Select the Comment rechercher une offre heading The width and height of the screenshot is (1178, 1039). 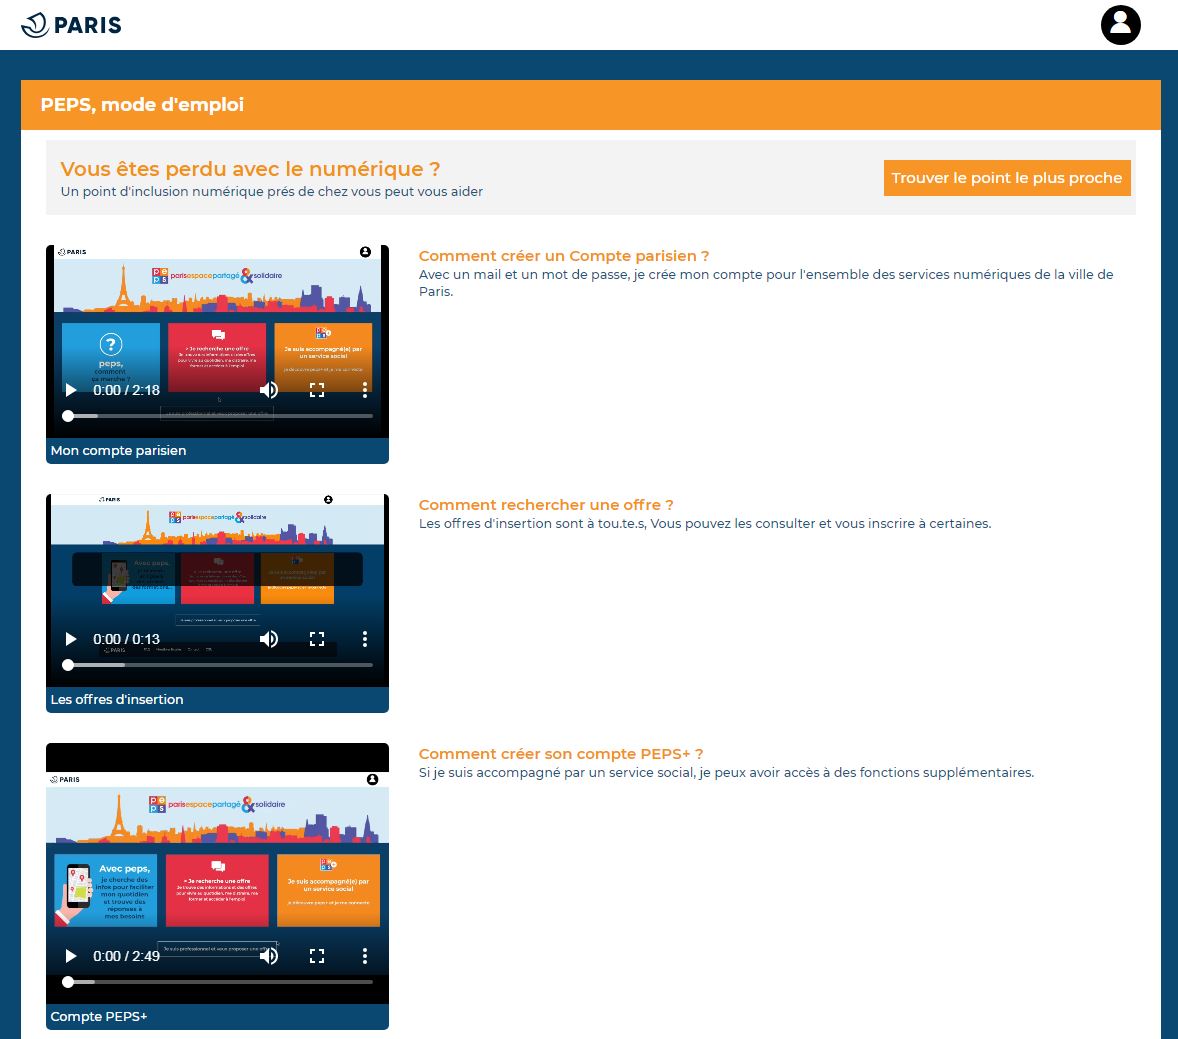[546, 505]
